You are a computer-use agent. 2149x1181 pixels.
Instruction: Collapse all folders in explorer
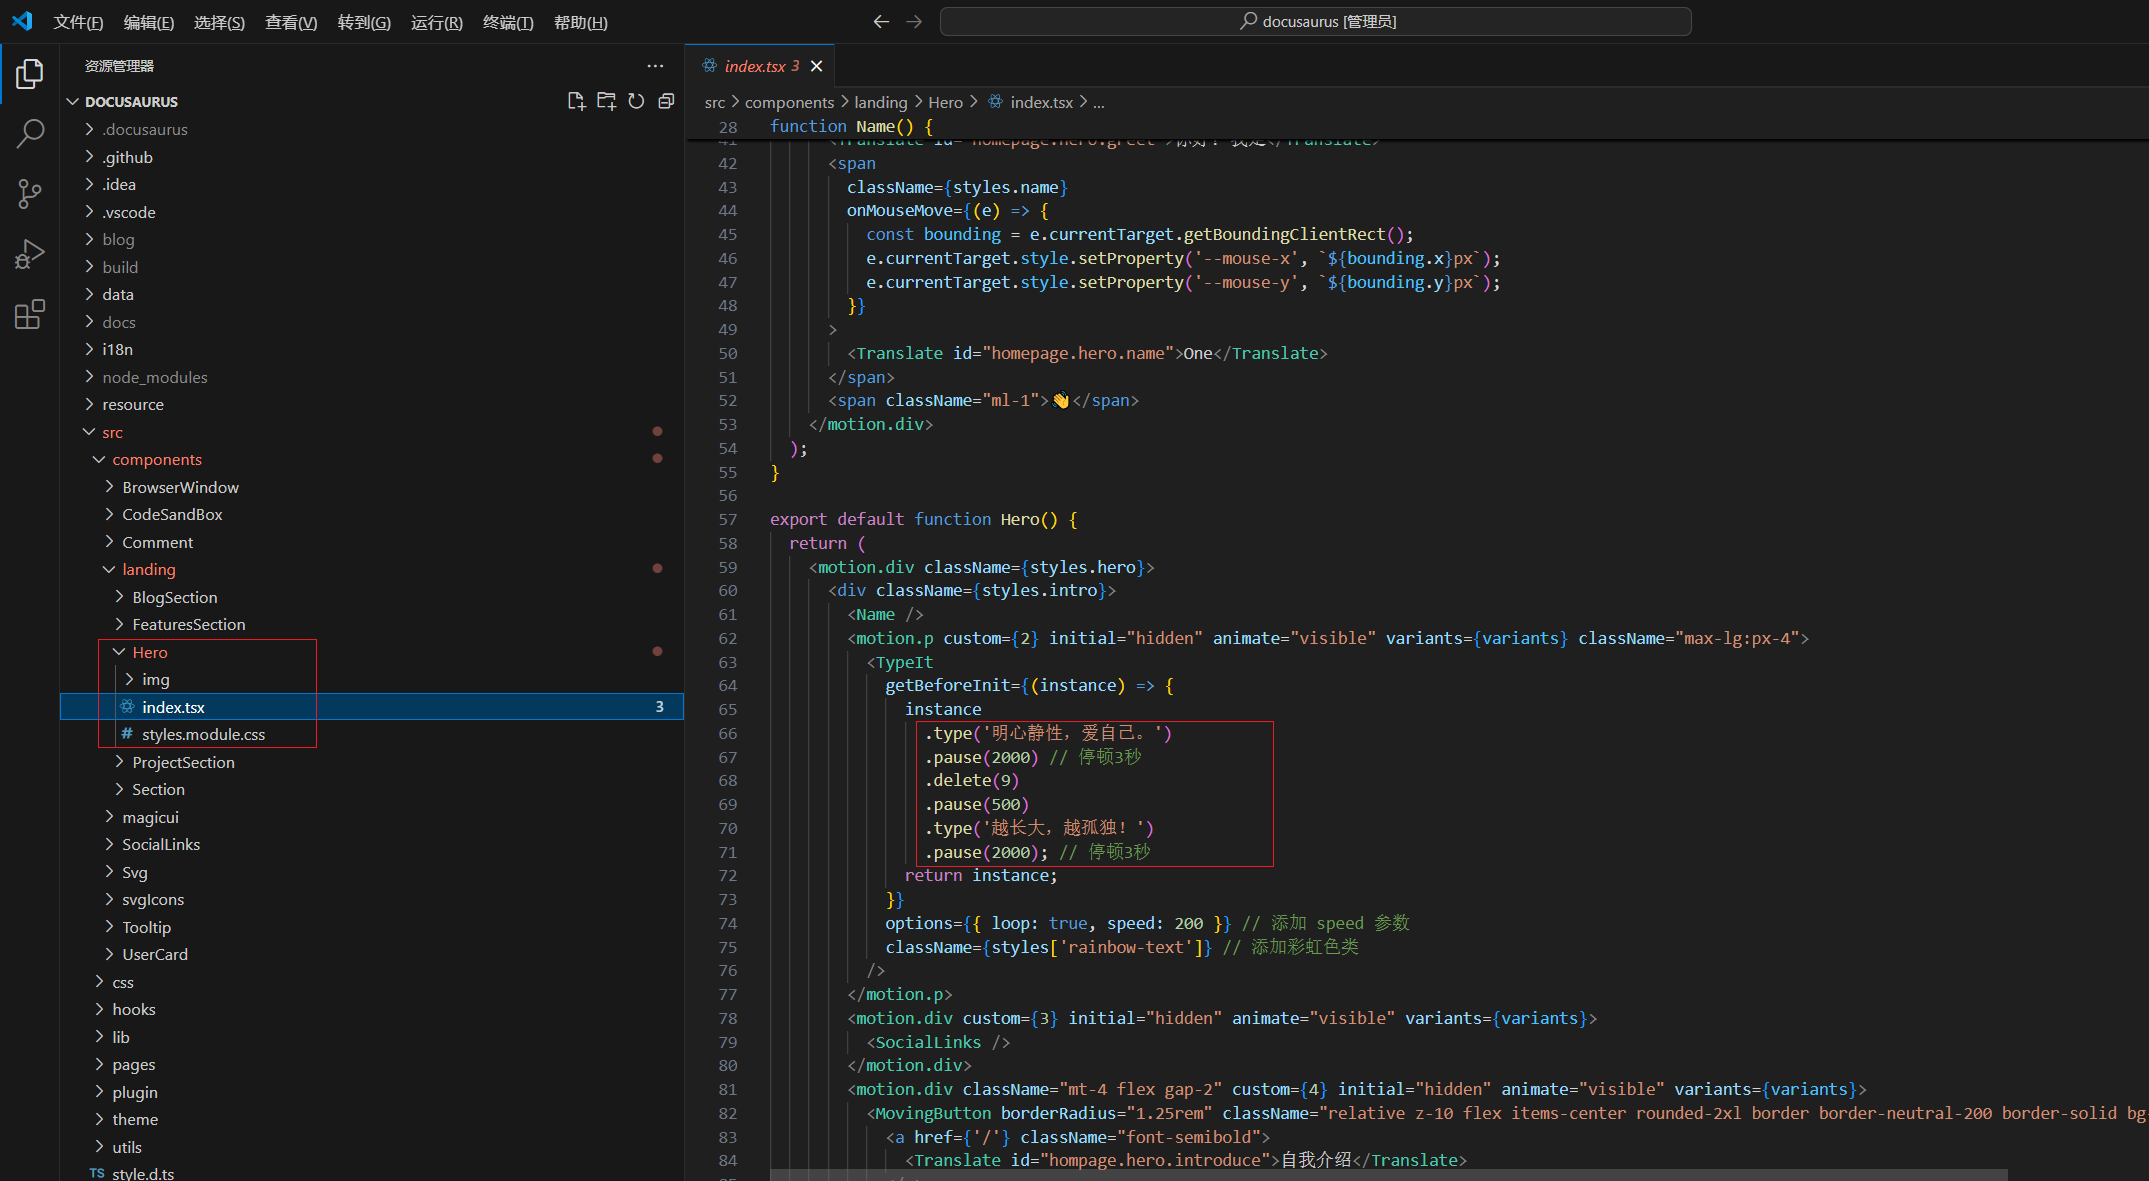click(x=666, y=101)
